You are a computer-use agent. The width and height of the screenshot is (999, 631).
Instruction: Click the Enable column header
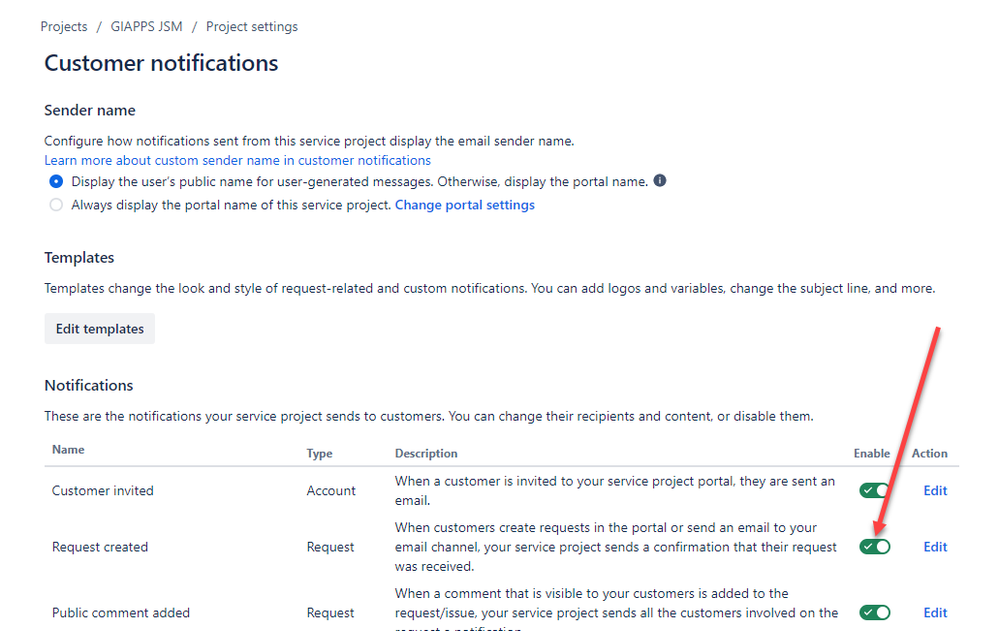[x=871, y=453]
